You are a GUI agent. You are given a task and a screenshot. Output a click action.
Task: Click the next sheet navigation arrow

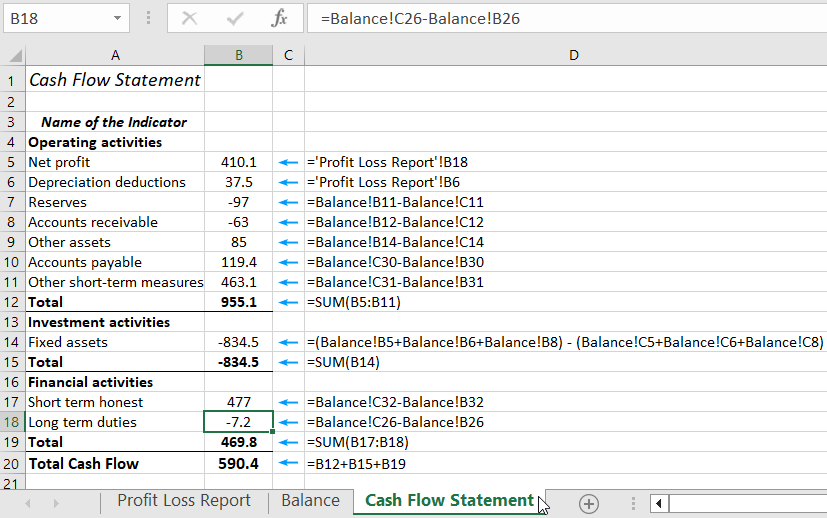(x=56, y=503)
